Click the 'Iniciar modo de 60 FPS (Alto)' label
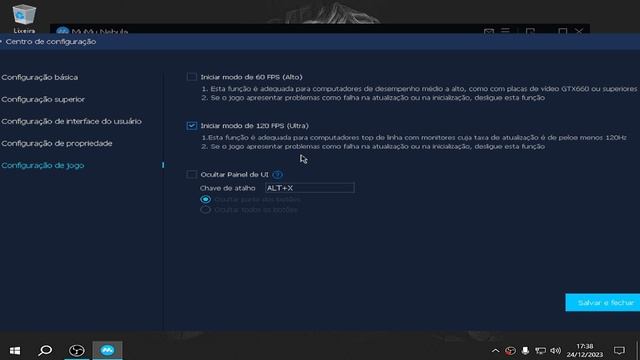Screen dimensions: 640x360 tap(251, 77)
